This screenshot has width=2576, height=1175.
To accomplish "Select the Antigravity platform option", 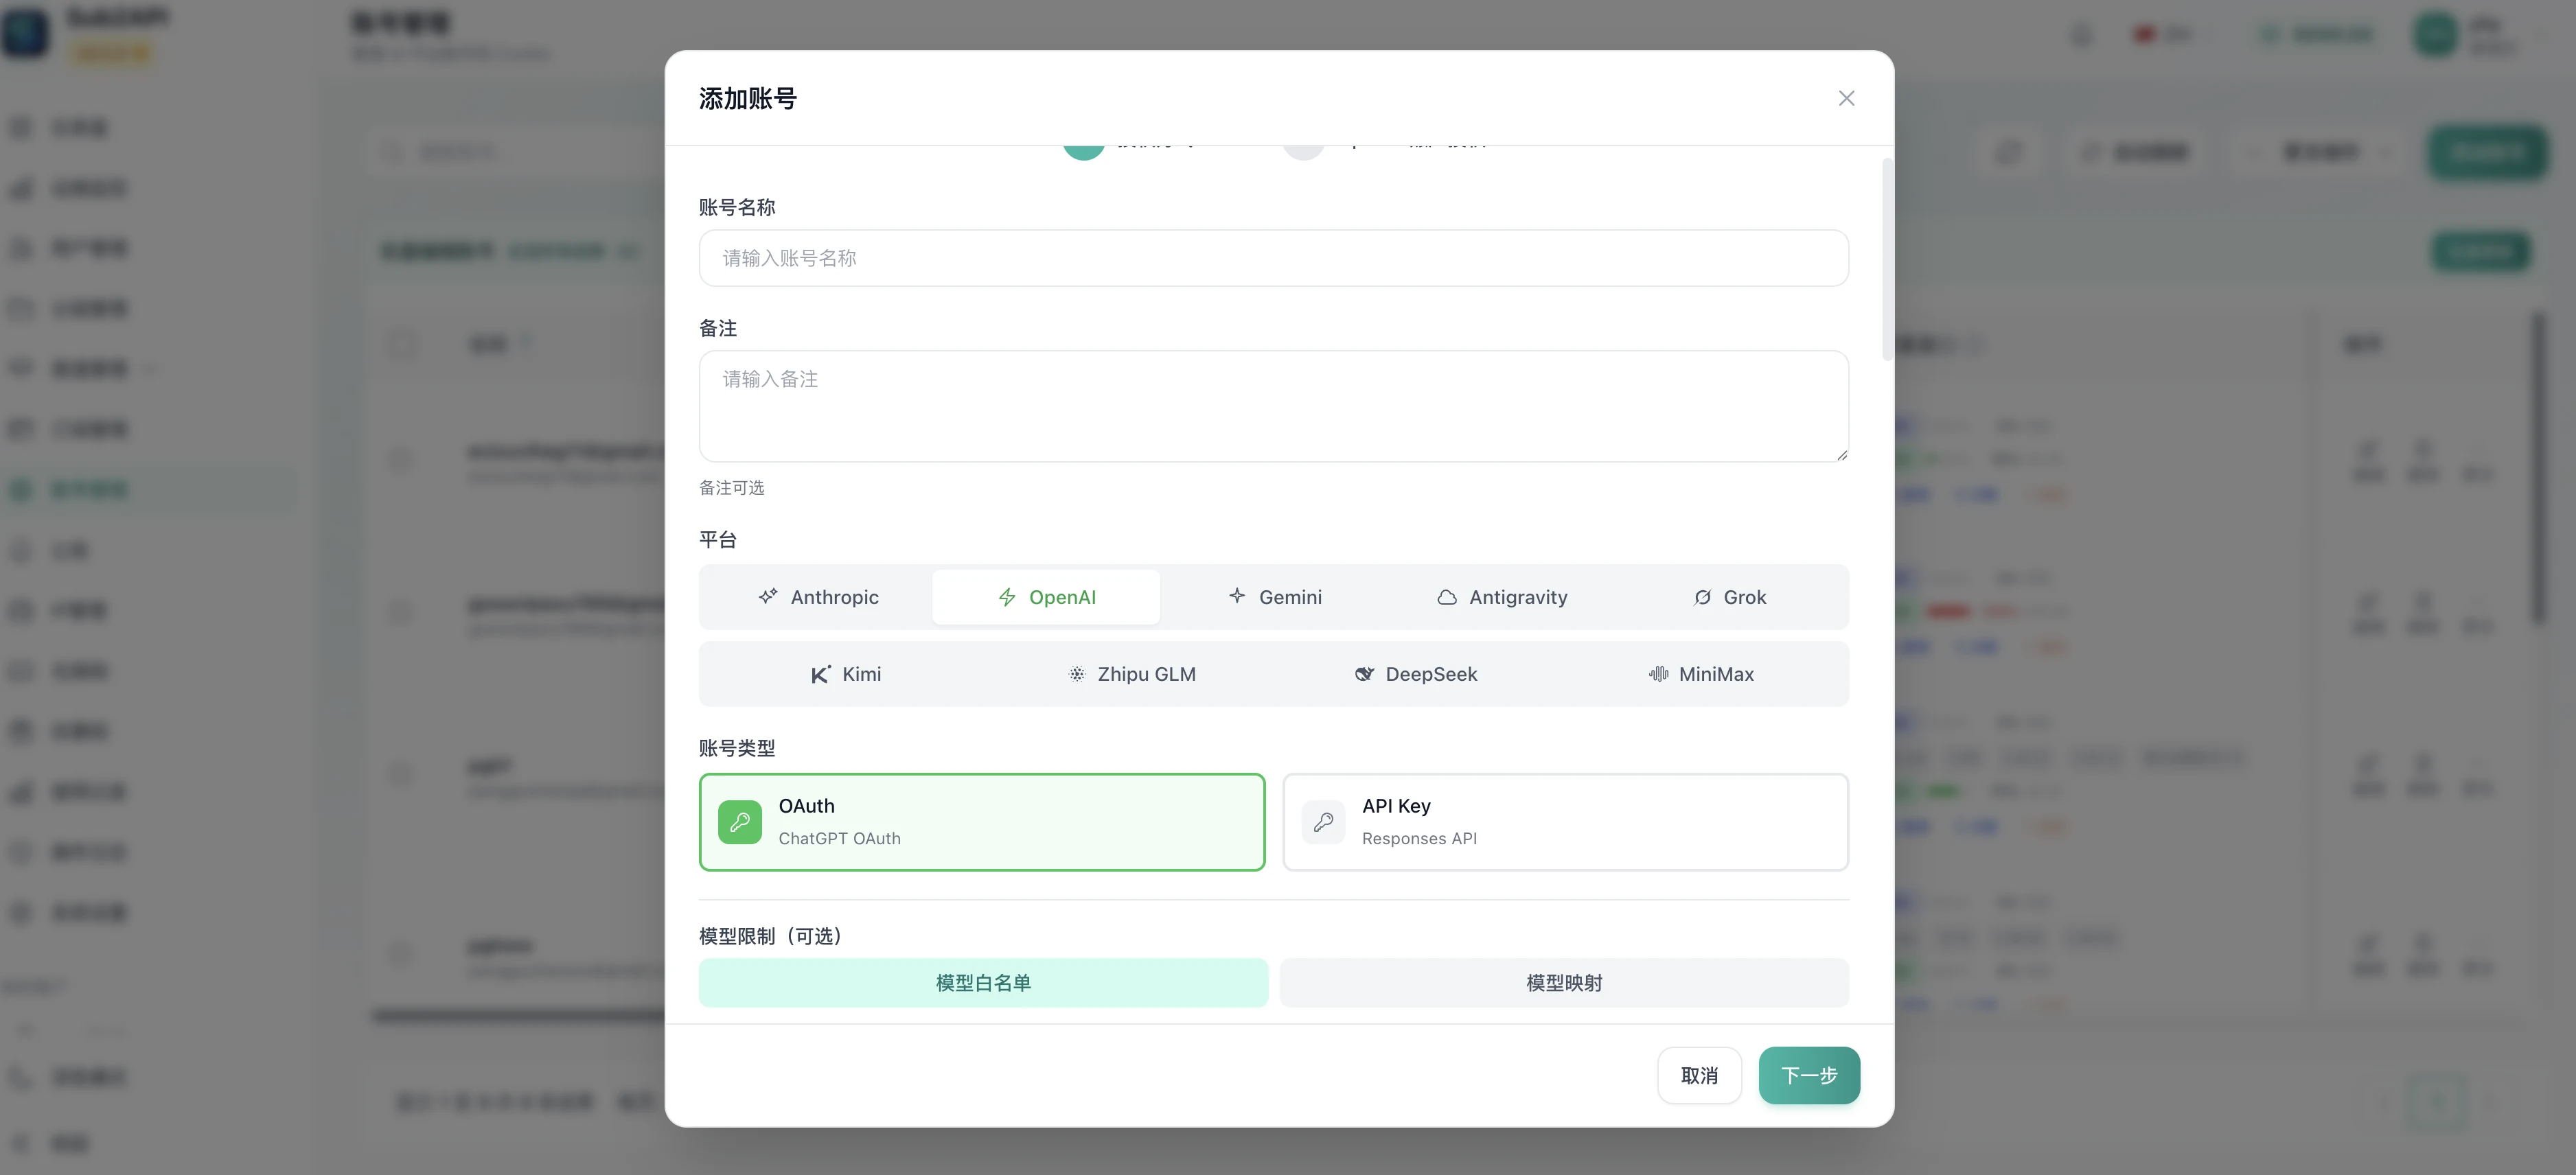I will coord(1502,597).
